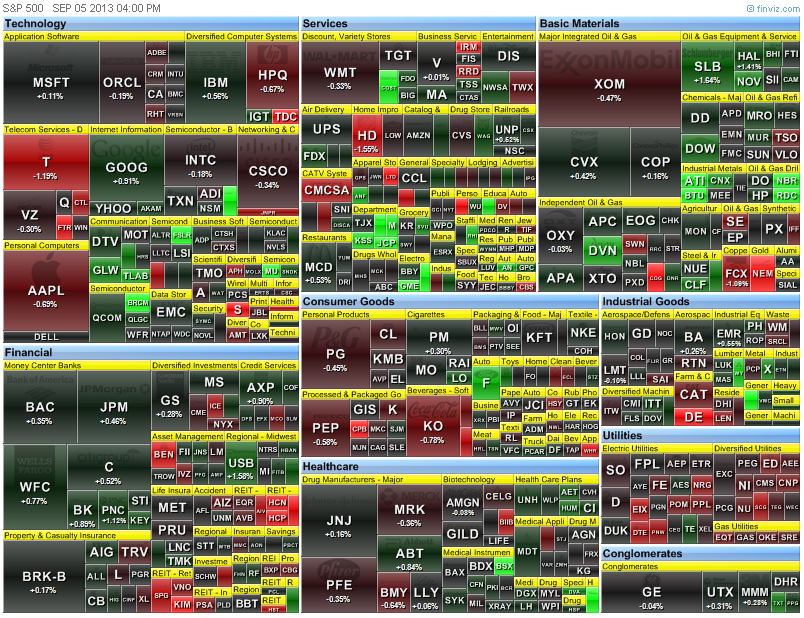Open the Services sector header

[x=418, y=24]
